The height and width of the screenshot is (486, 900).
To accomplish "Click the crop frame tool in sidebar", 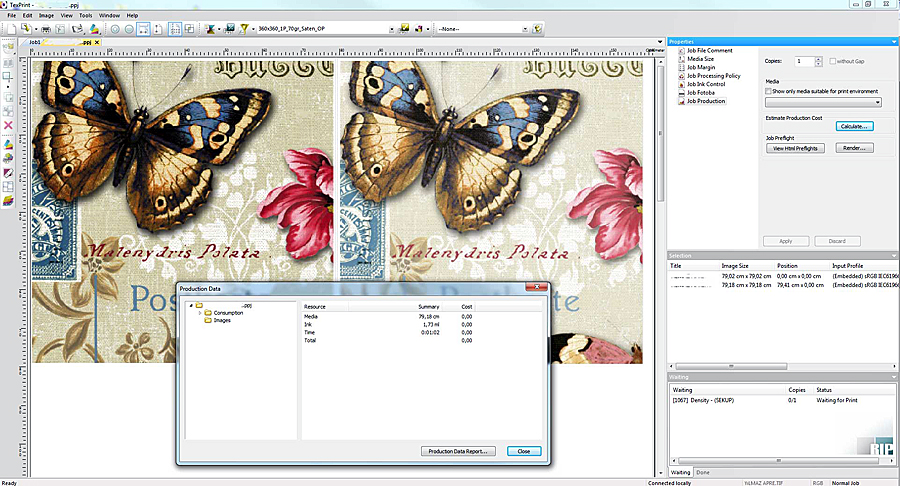I will tap(8, 76).
